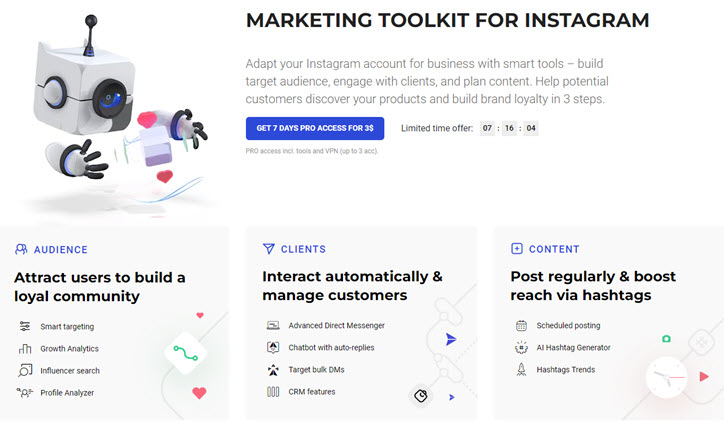724x422 pixels.
Task: Click the Profile Analyzer icon
Action: [x=25, y=393]
